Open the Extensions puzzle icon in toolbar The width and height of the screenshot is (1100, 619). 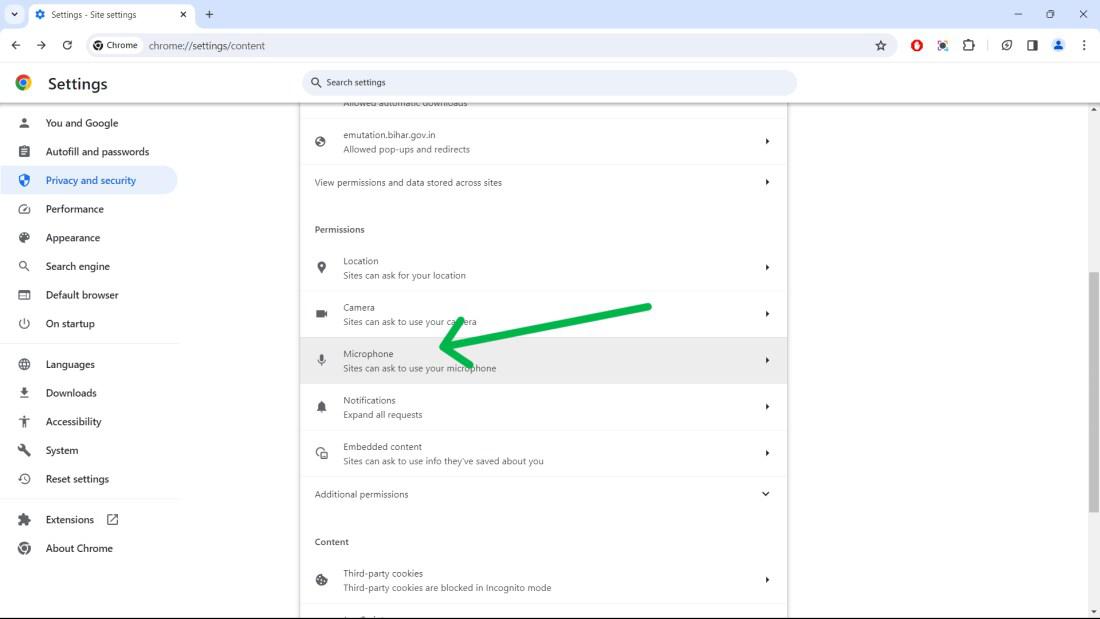(x=968, y=46)
